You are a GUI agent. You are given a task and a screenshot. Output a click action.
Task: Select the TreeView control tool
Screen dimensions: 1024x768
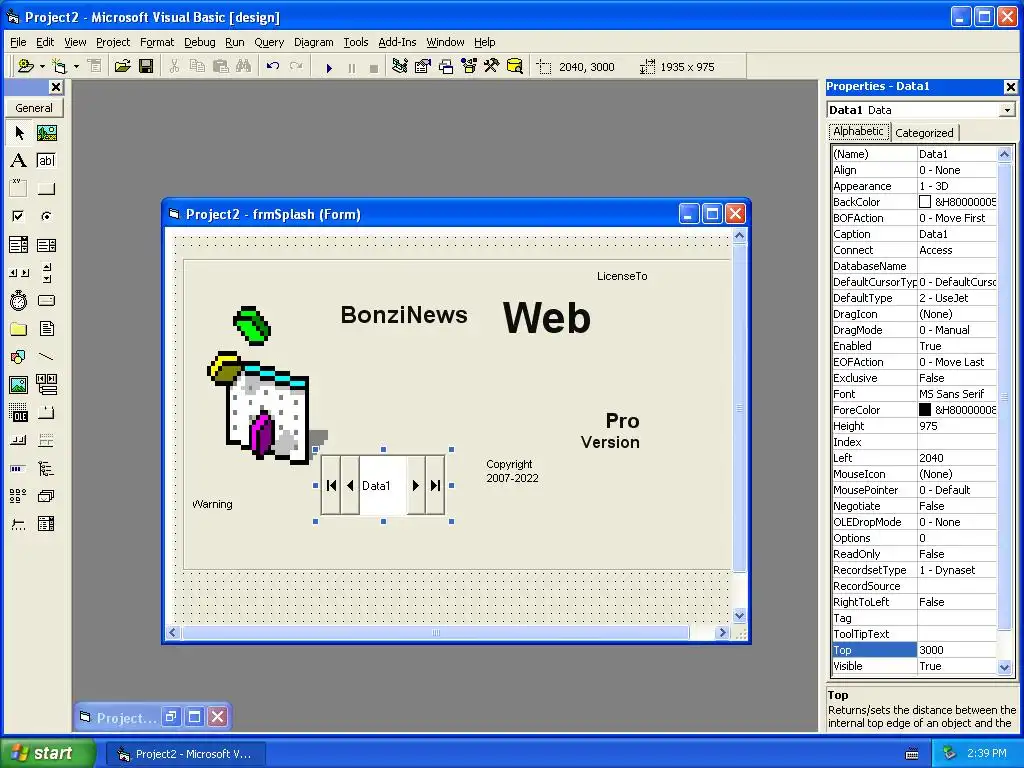coord(46,468)
